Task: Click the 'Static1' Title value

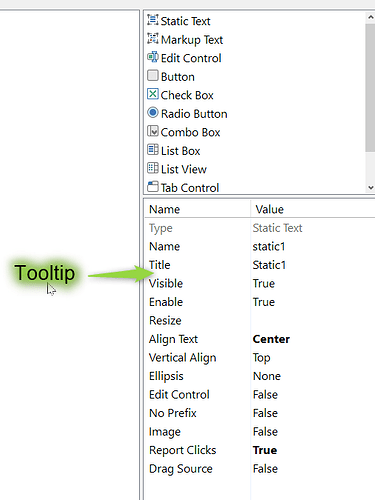Action: click(x=269, y=265)
